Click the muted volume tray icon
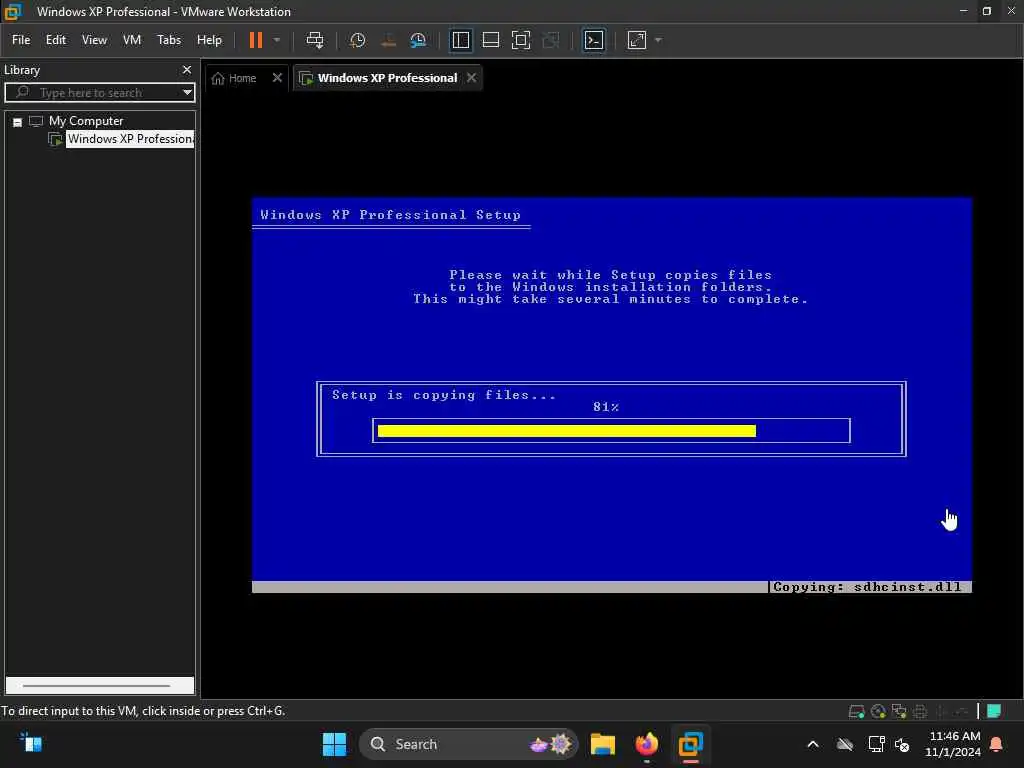Screen dimensions: 1024x768 (902, 744)
